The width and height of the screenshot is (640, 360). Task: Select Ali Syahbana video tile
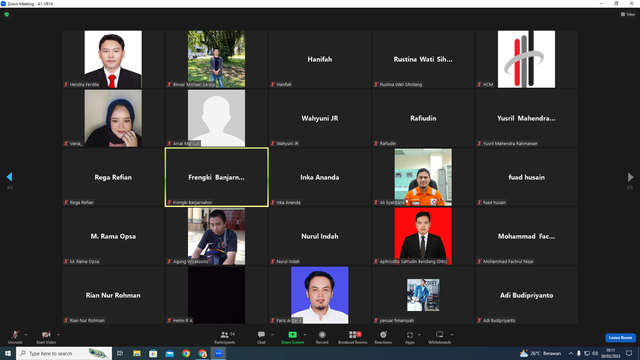point(423,177)
